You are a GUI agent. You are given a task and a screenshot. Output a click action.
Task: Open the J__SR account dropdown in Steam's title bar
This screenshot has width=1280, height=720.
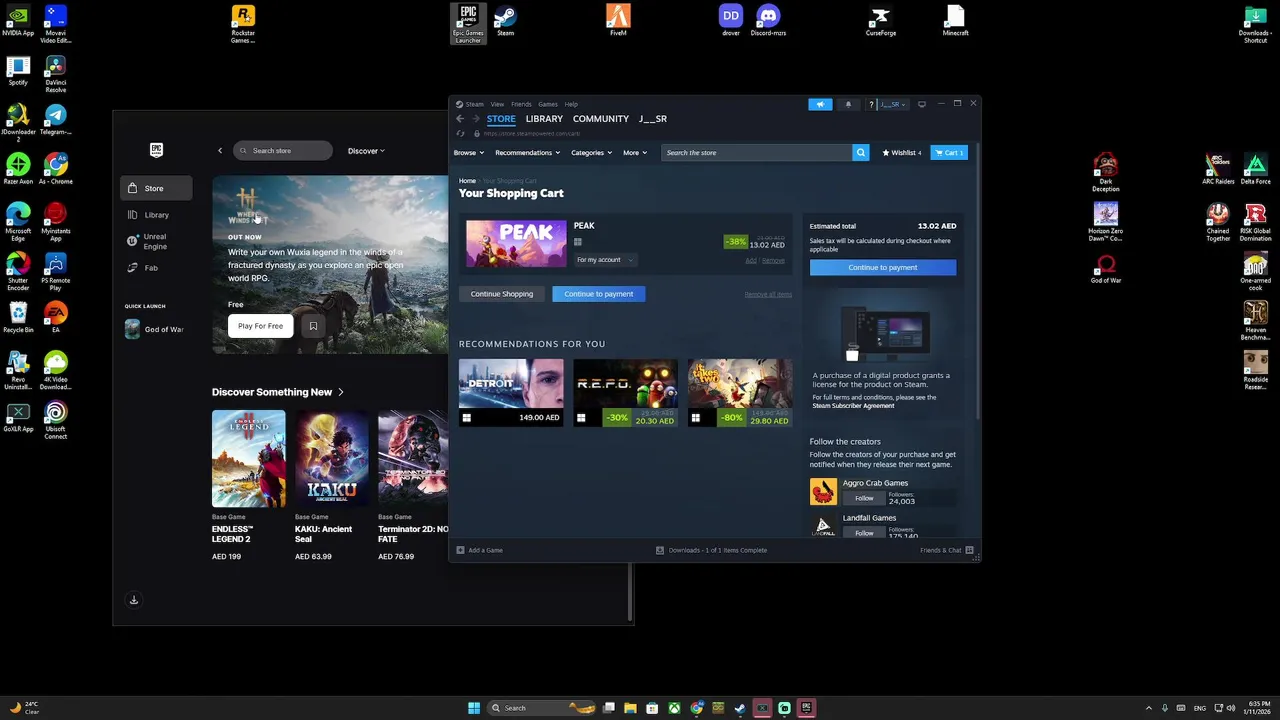(x=892, y=104)
